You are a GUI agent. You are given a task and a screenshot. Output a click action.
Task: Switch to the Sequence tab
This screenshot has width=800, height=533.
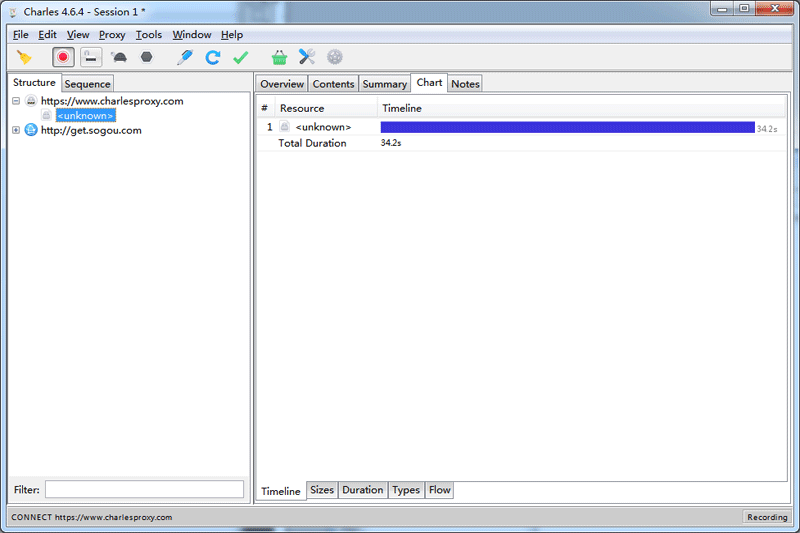(x=87, y=84)
